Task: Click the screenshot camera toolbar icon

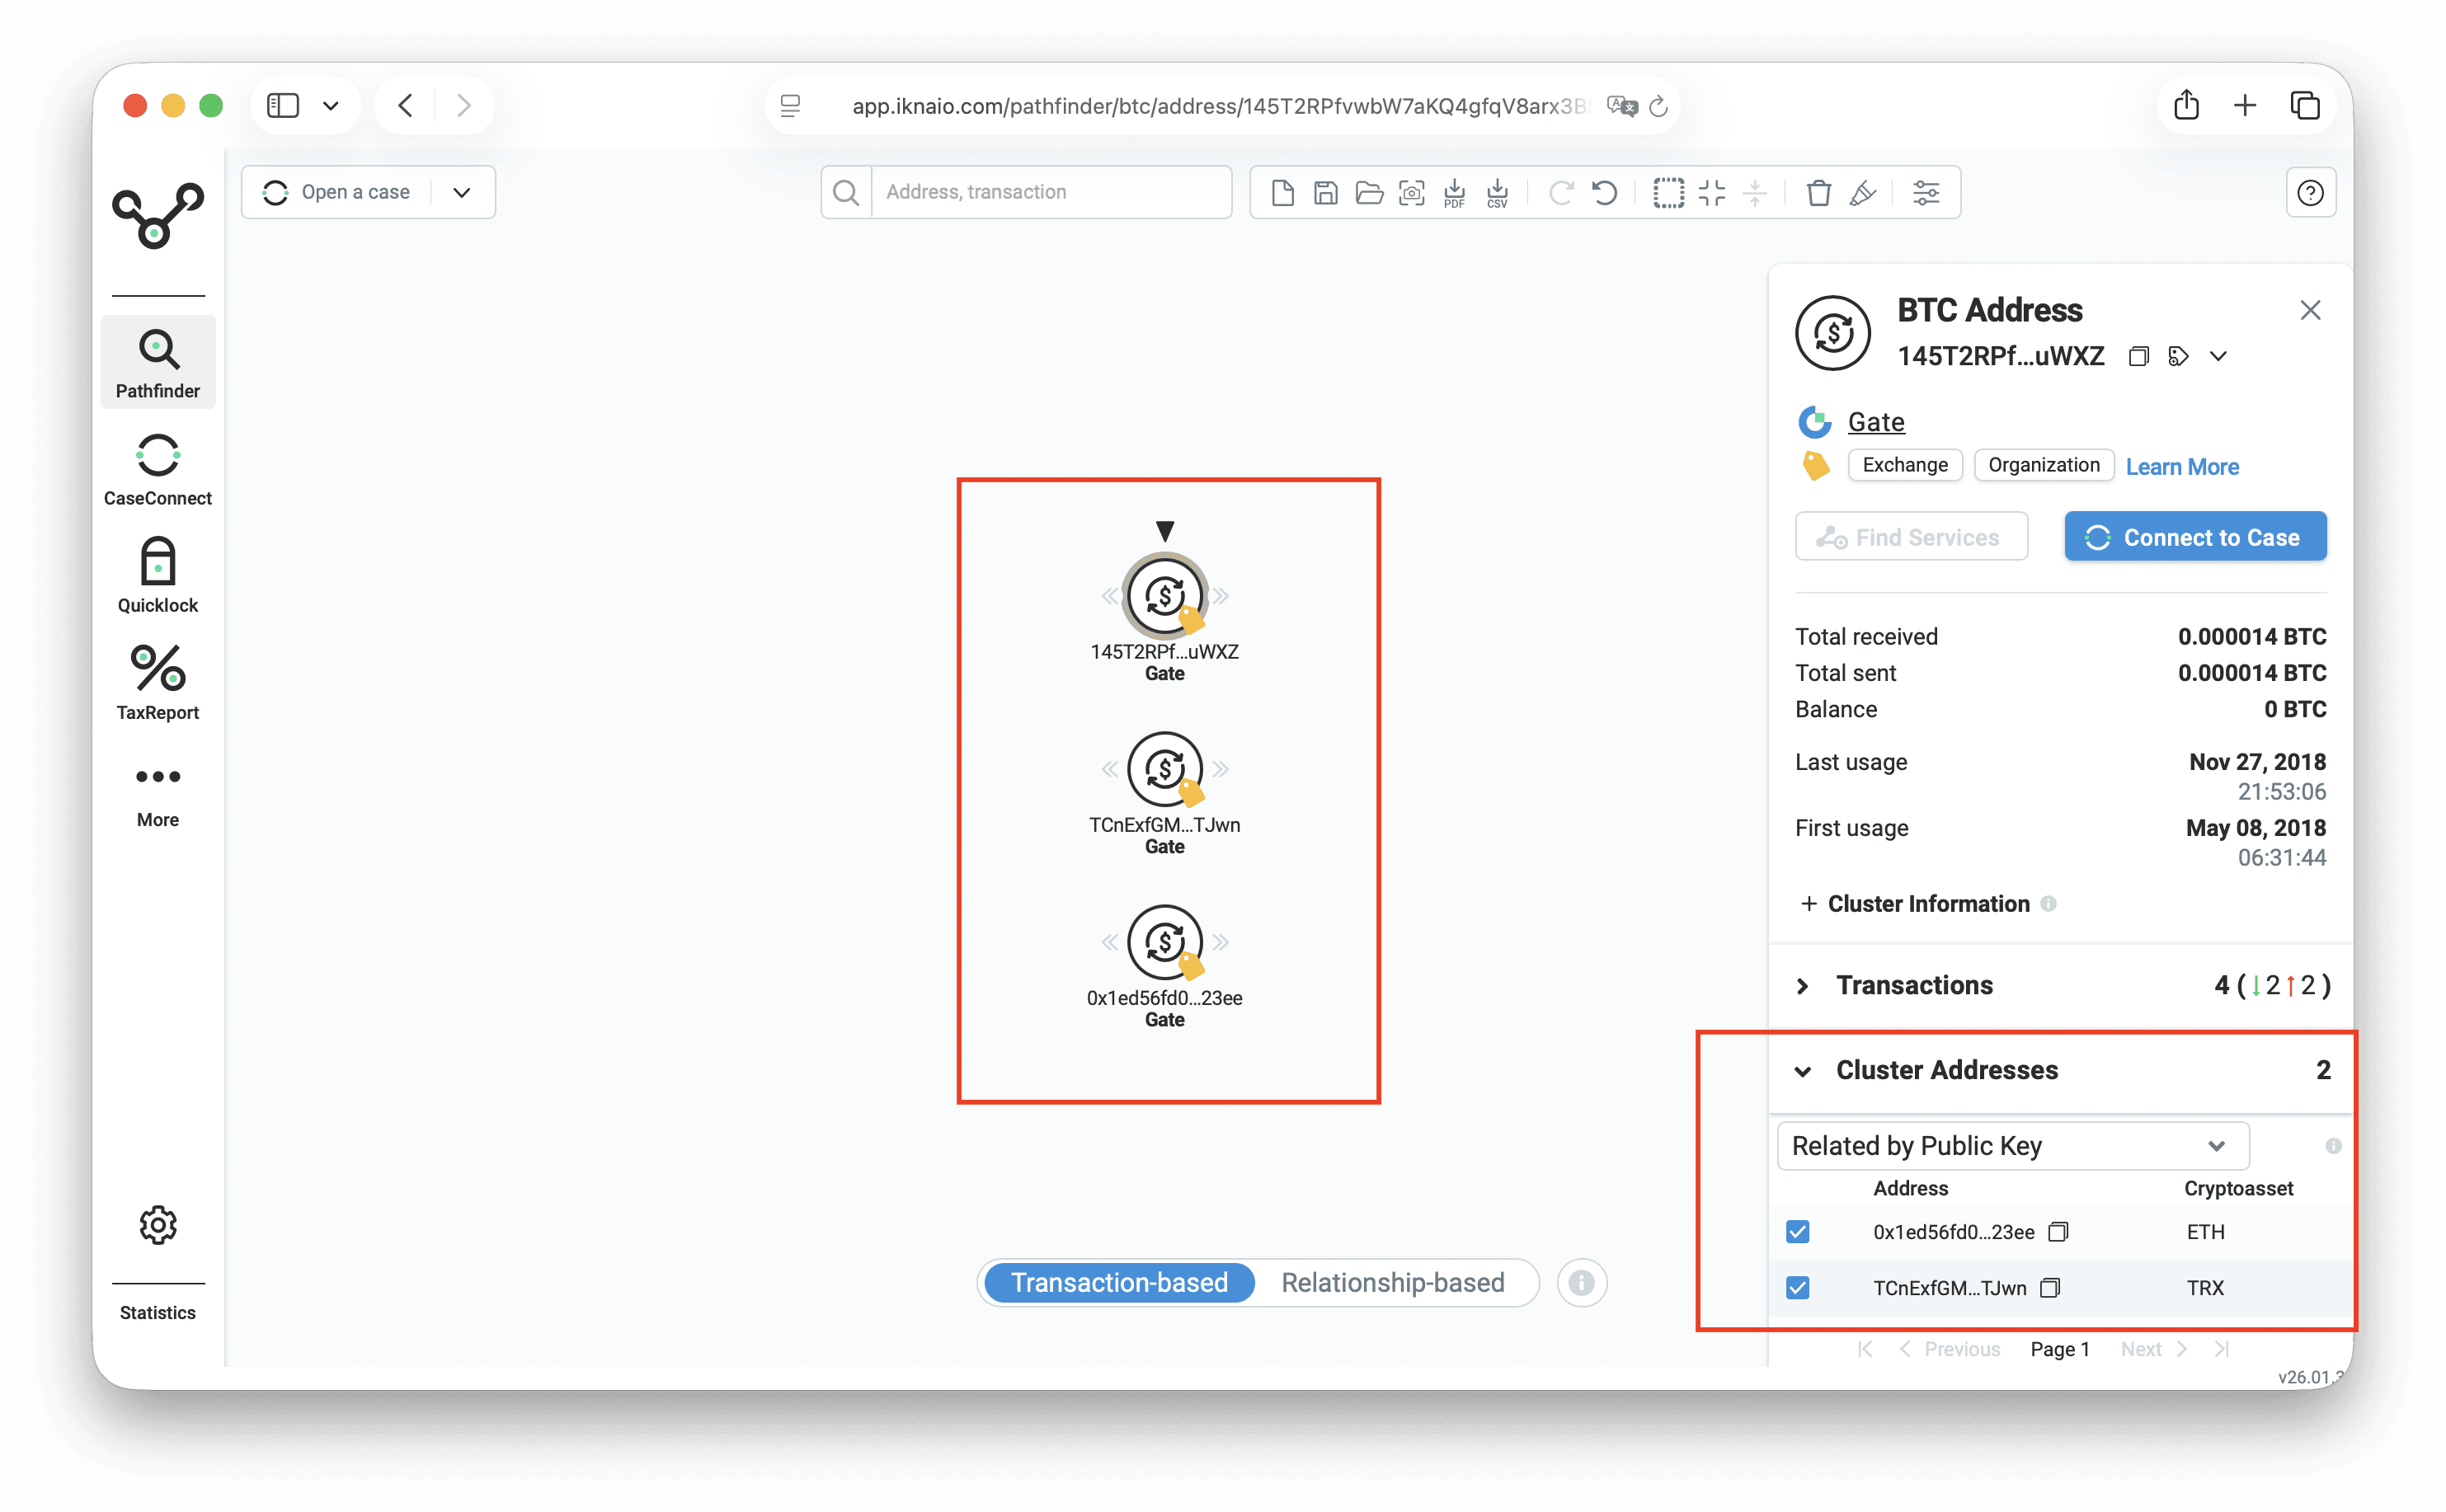Action: pos(1411,192)
